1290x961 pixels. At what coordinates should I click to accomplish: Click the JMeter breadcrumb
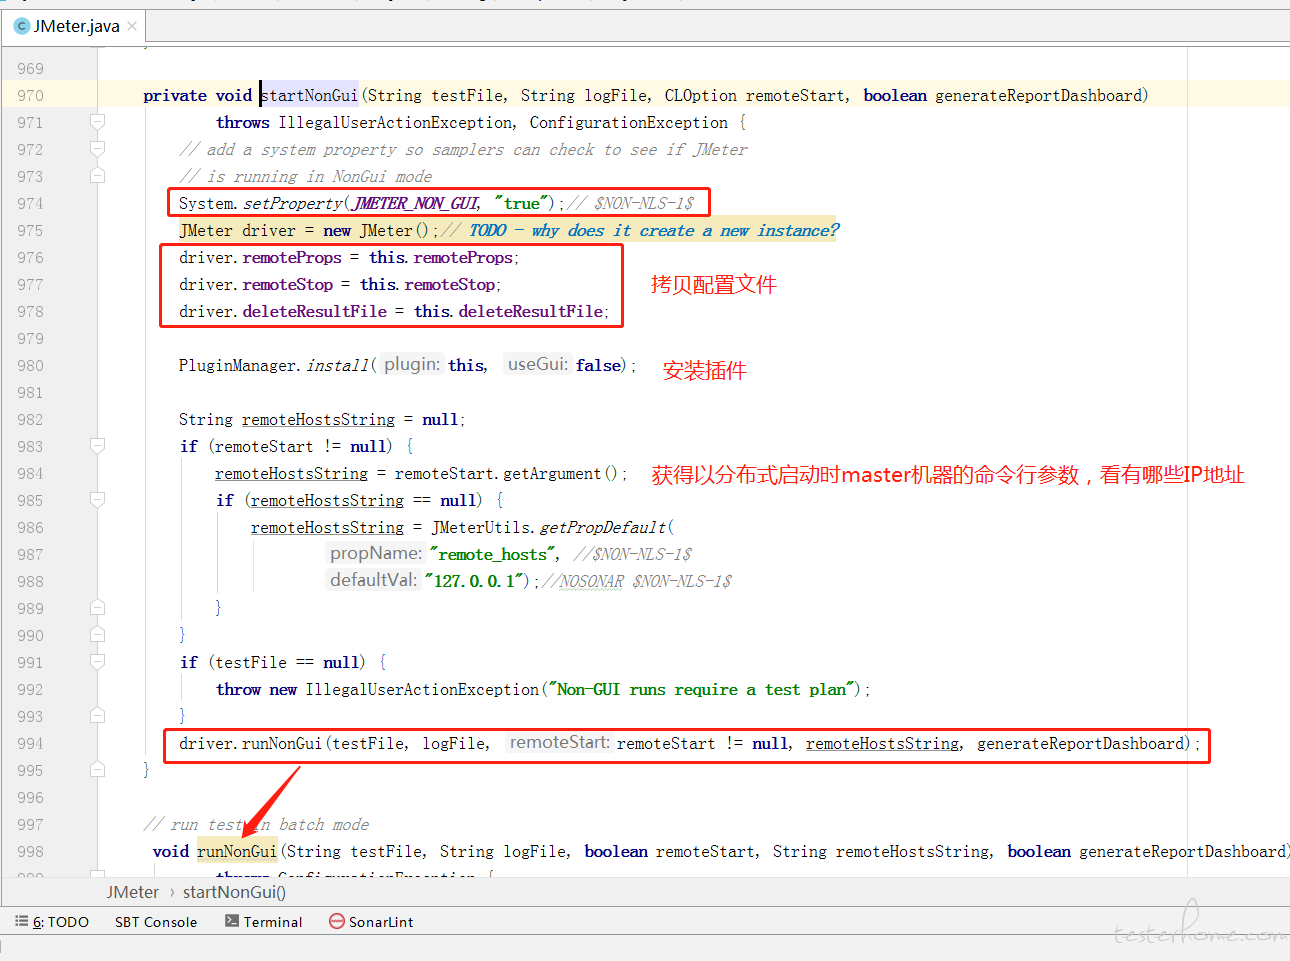click(133, 892)
